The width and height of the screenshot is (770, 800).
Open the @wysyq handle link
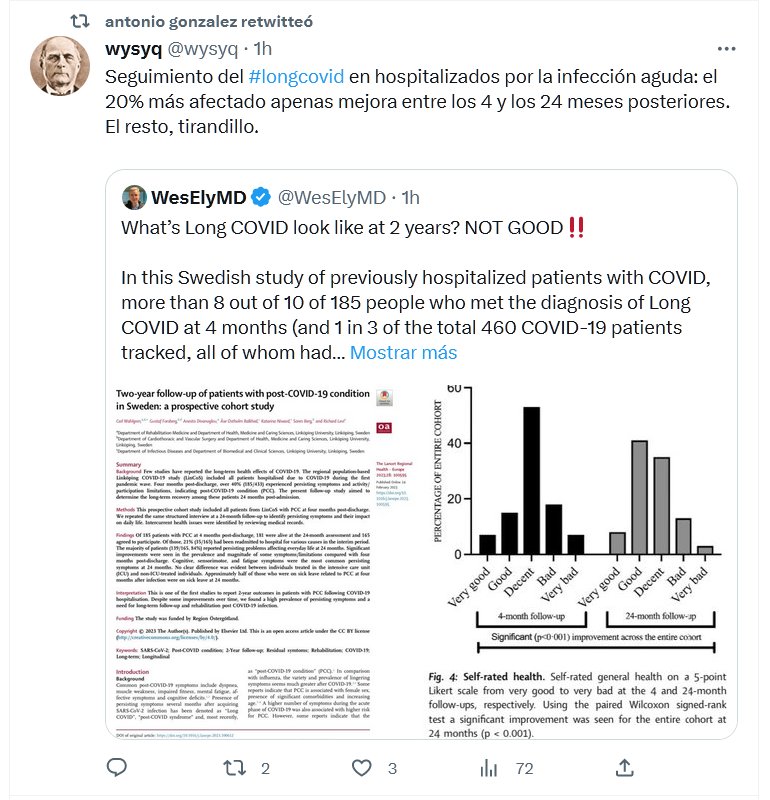(x=204, y=49)
